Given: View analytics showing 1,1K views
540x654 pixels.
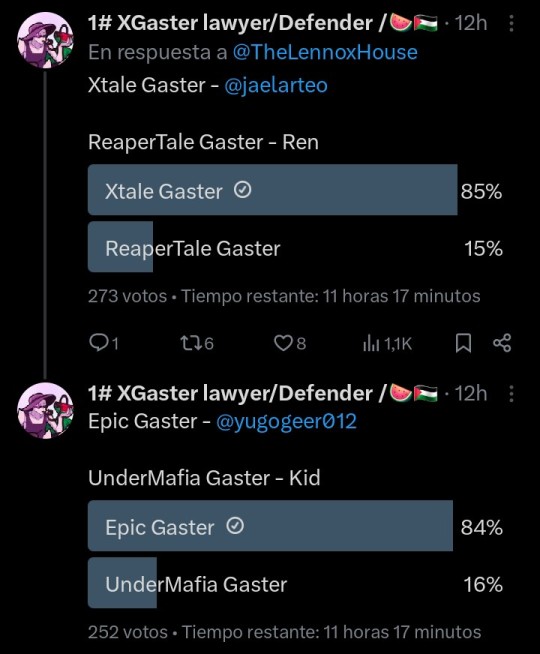Looking at the screenshot, I should point(387,344).
